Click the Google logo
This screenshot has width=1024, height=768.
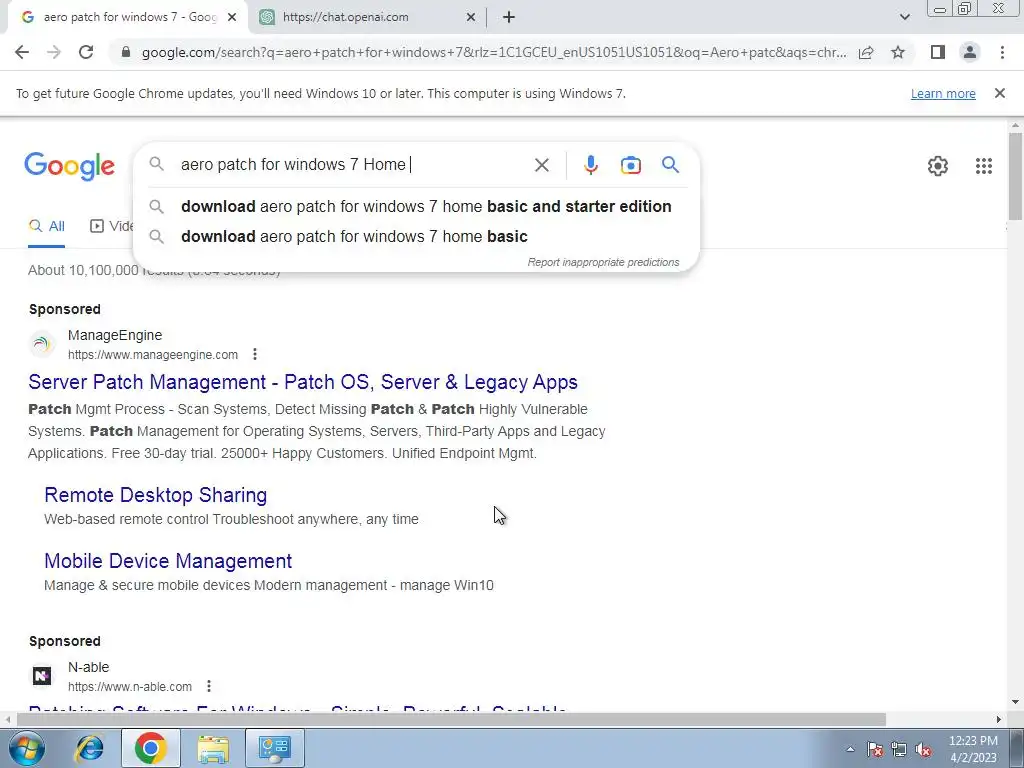(69, 167)
